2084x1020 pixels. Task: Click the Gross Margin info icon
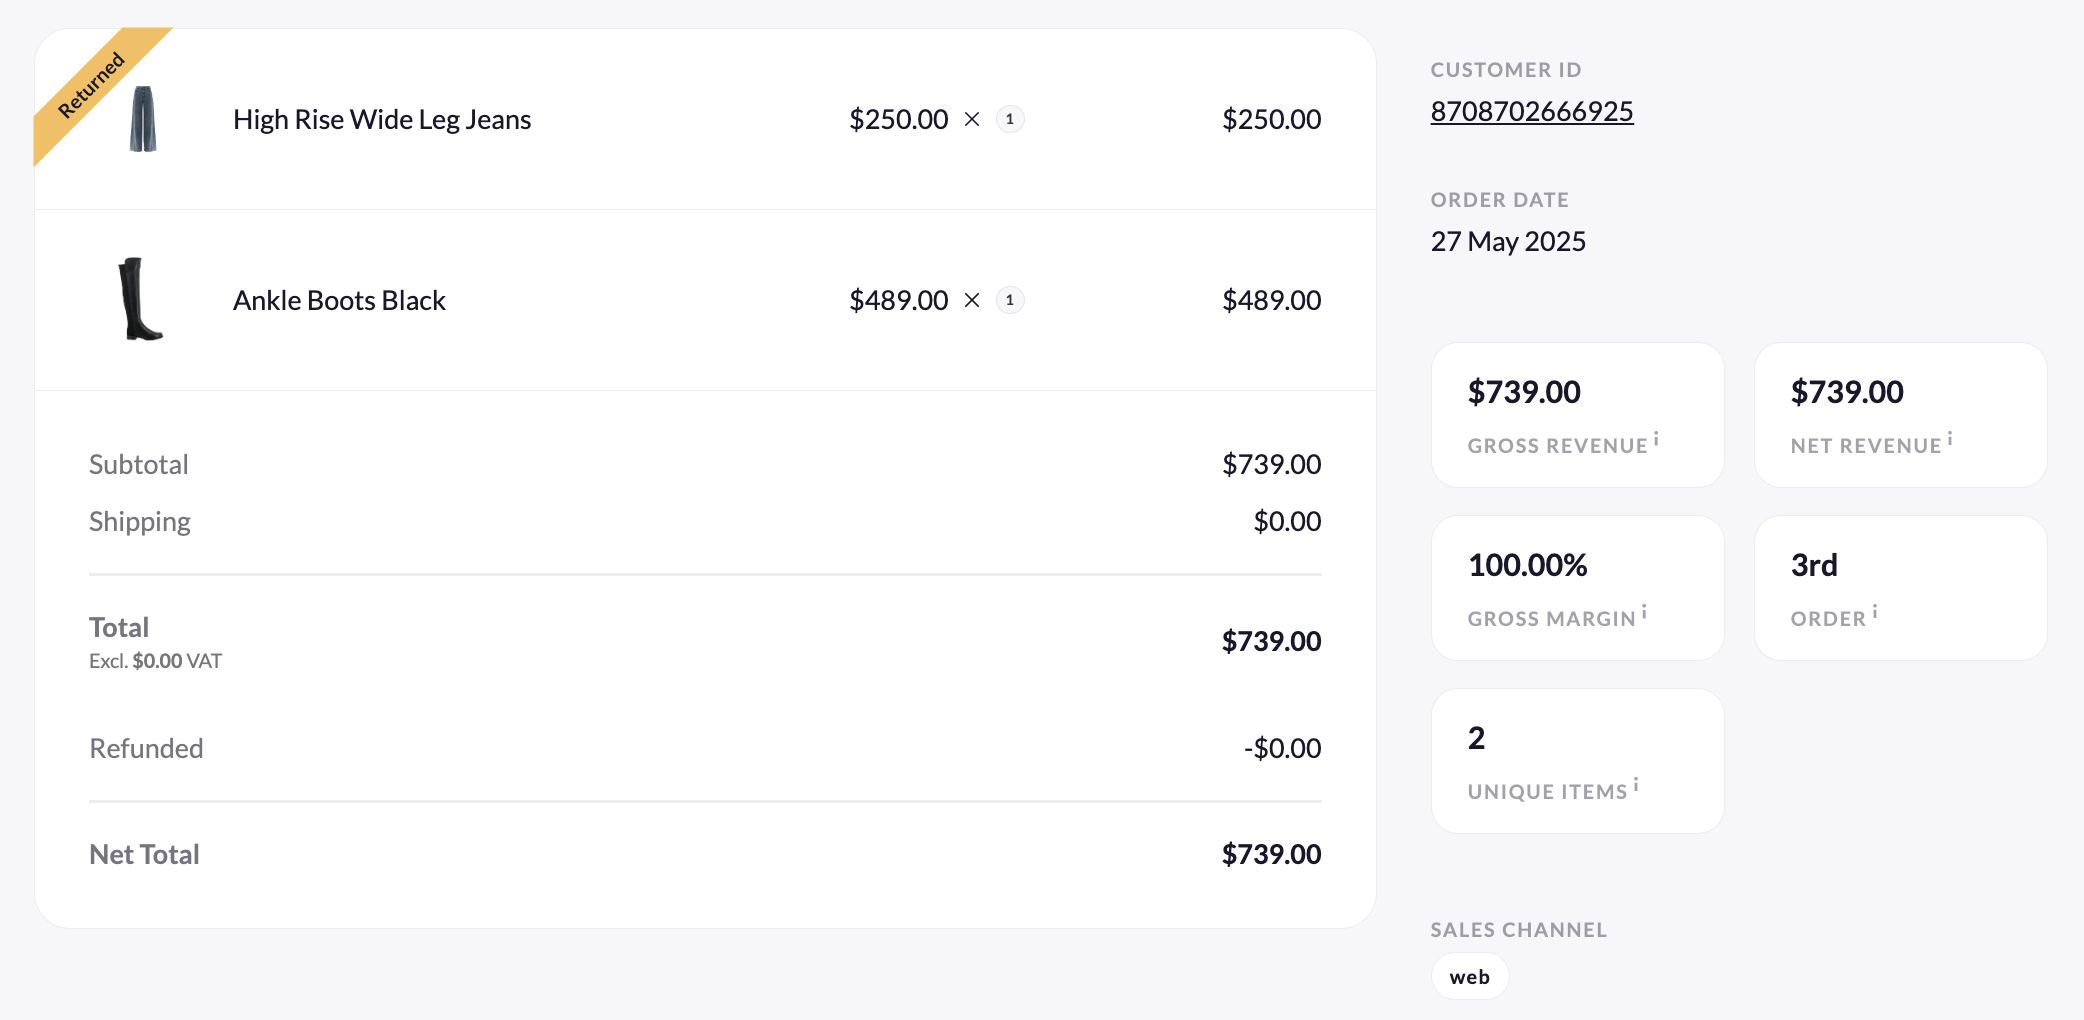[x=1644, y=612]
